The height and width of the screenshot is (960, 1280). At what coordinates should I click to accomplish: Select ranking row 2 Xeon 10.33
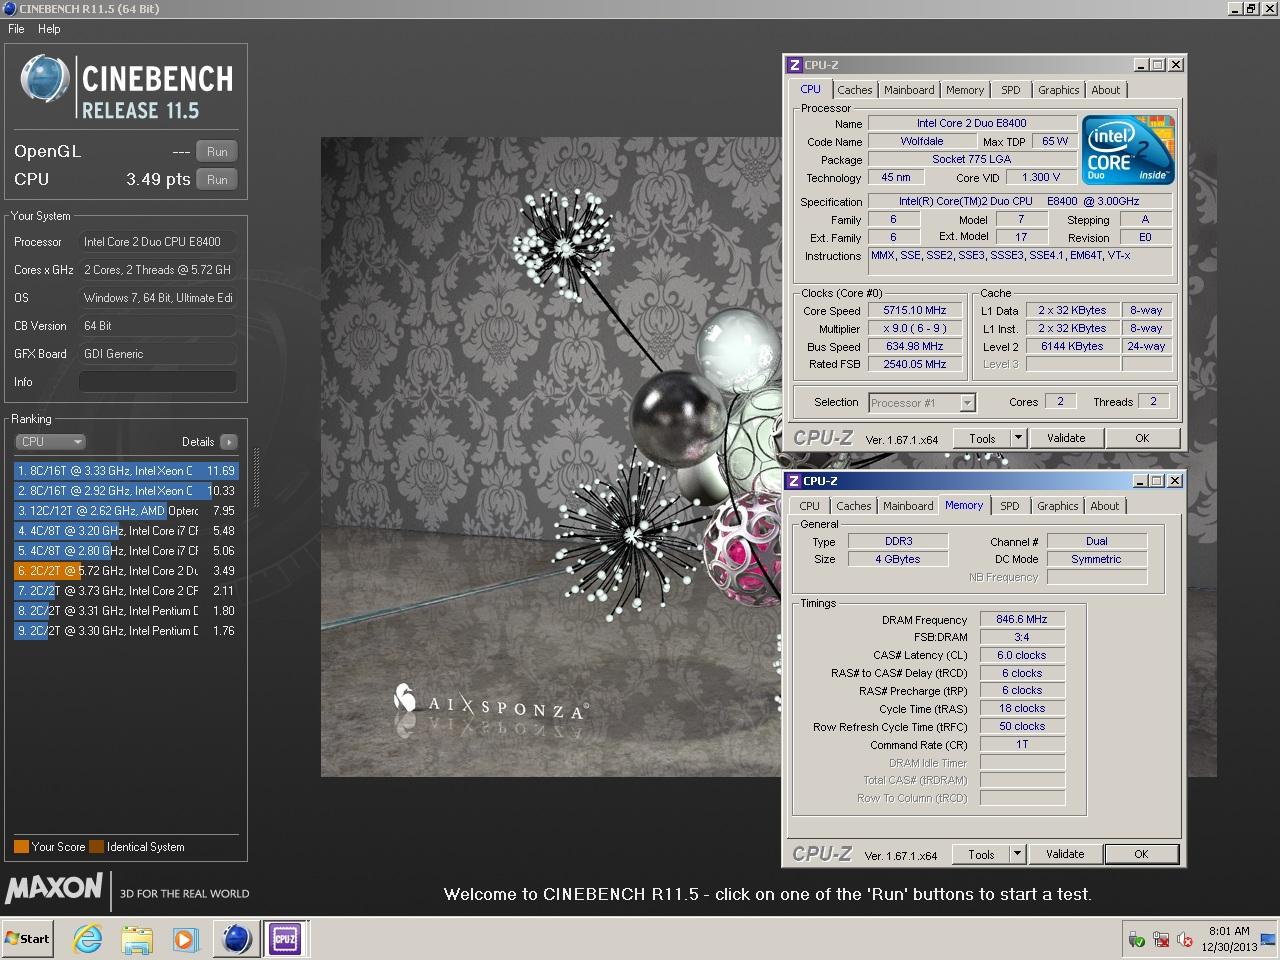(126, 491)
